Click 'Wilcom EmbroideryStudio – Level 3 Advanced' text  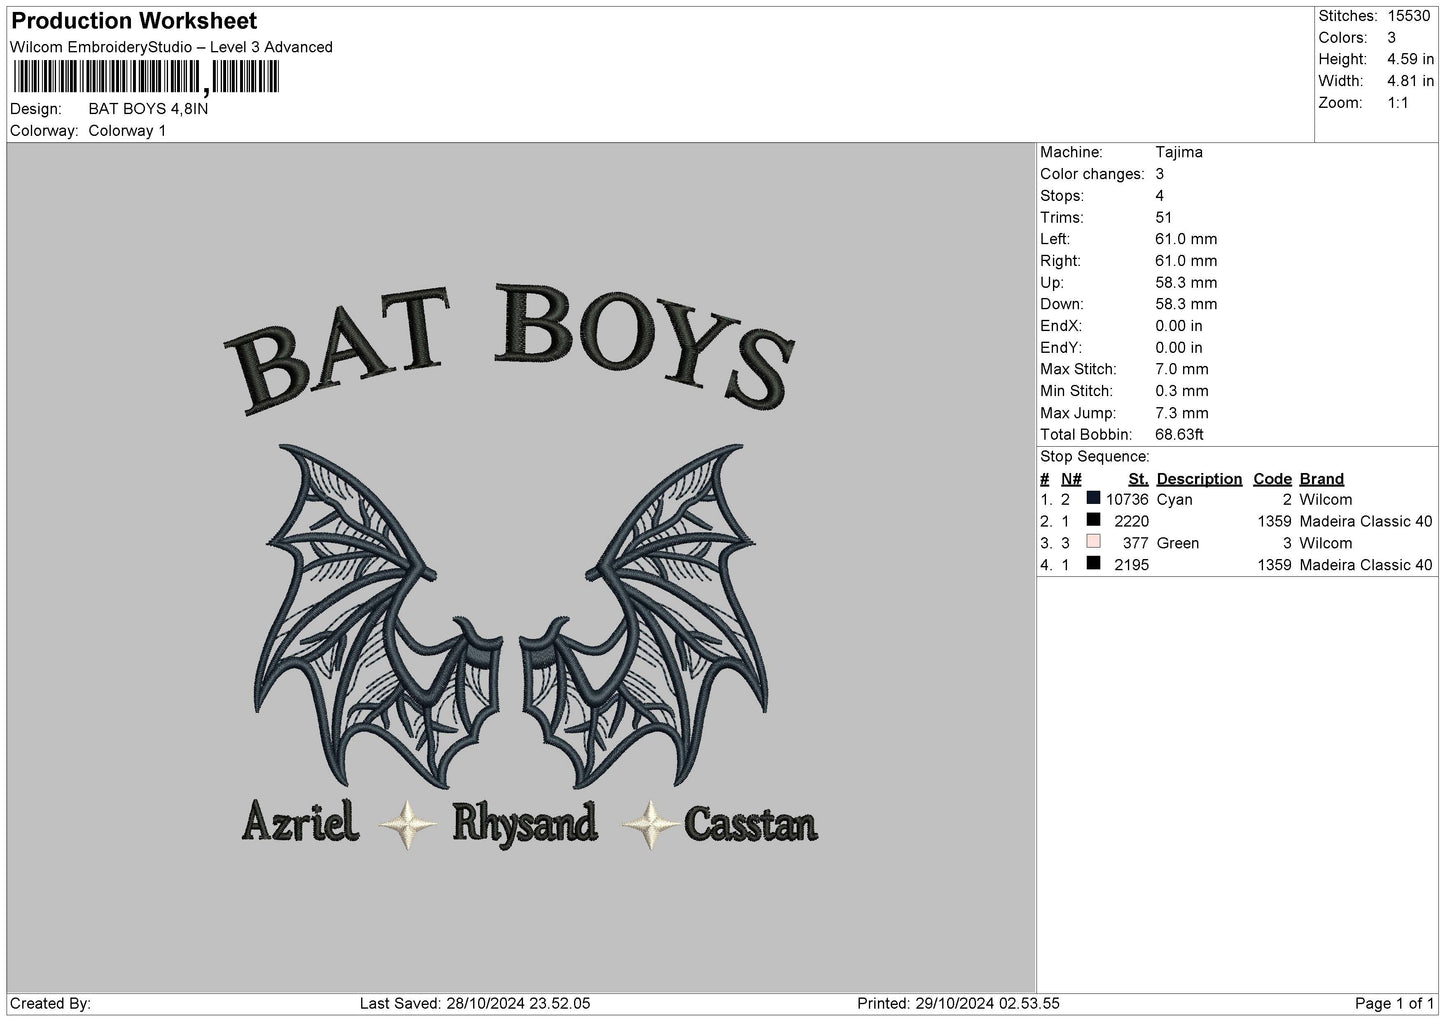[x=171, y=47]
